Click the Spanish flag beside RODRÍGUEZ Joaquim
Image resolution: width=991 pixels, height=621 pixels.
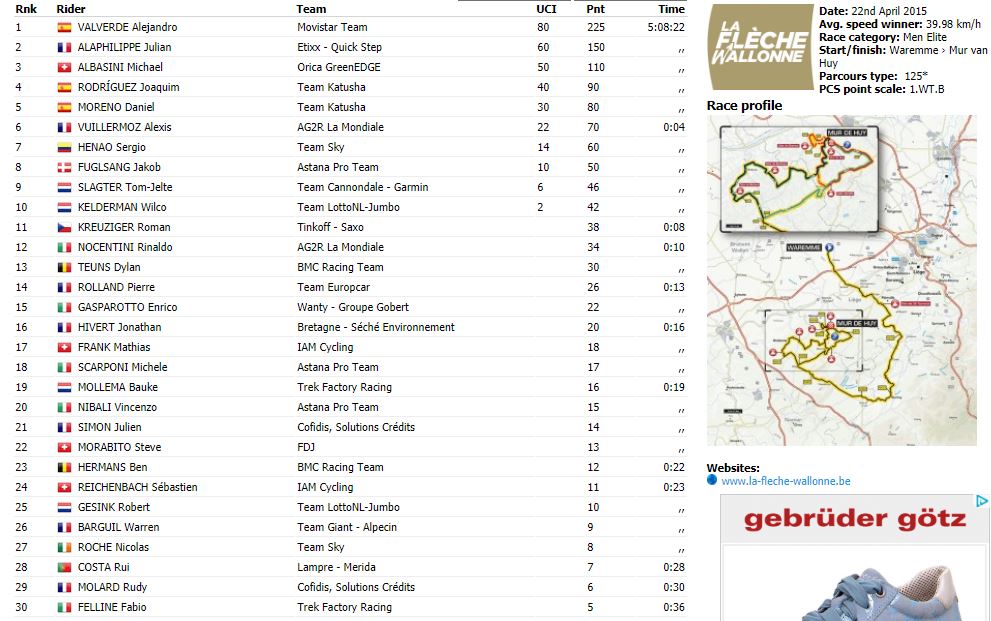(x=64, y=87)
